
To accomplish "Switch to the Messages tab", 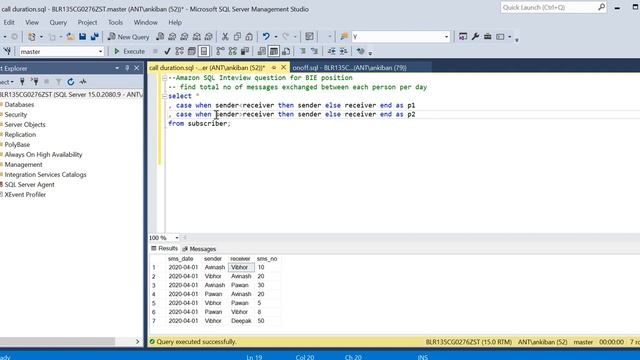I will click(x=199, y=249).
